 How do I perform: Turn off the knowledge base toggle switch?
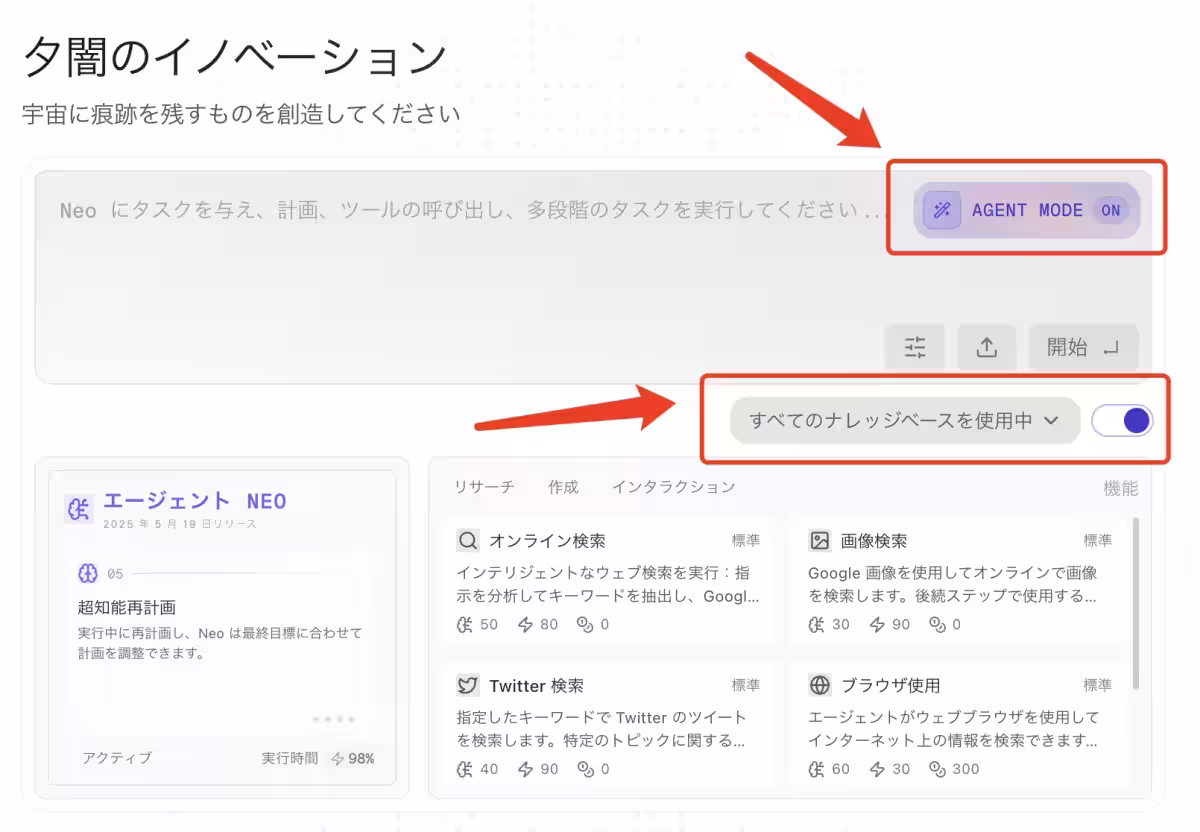pos(1122,421)
